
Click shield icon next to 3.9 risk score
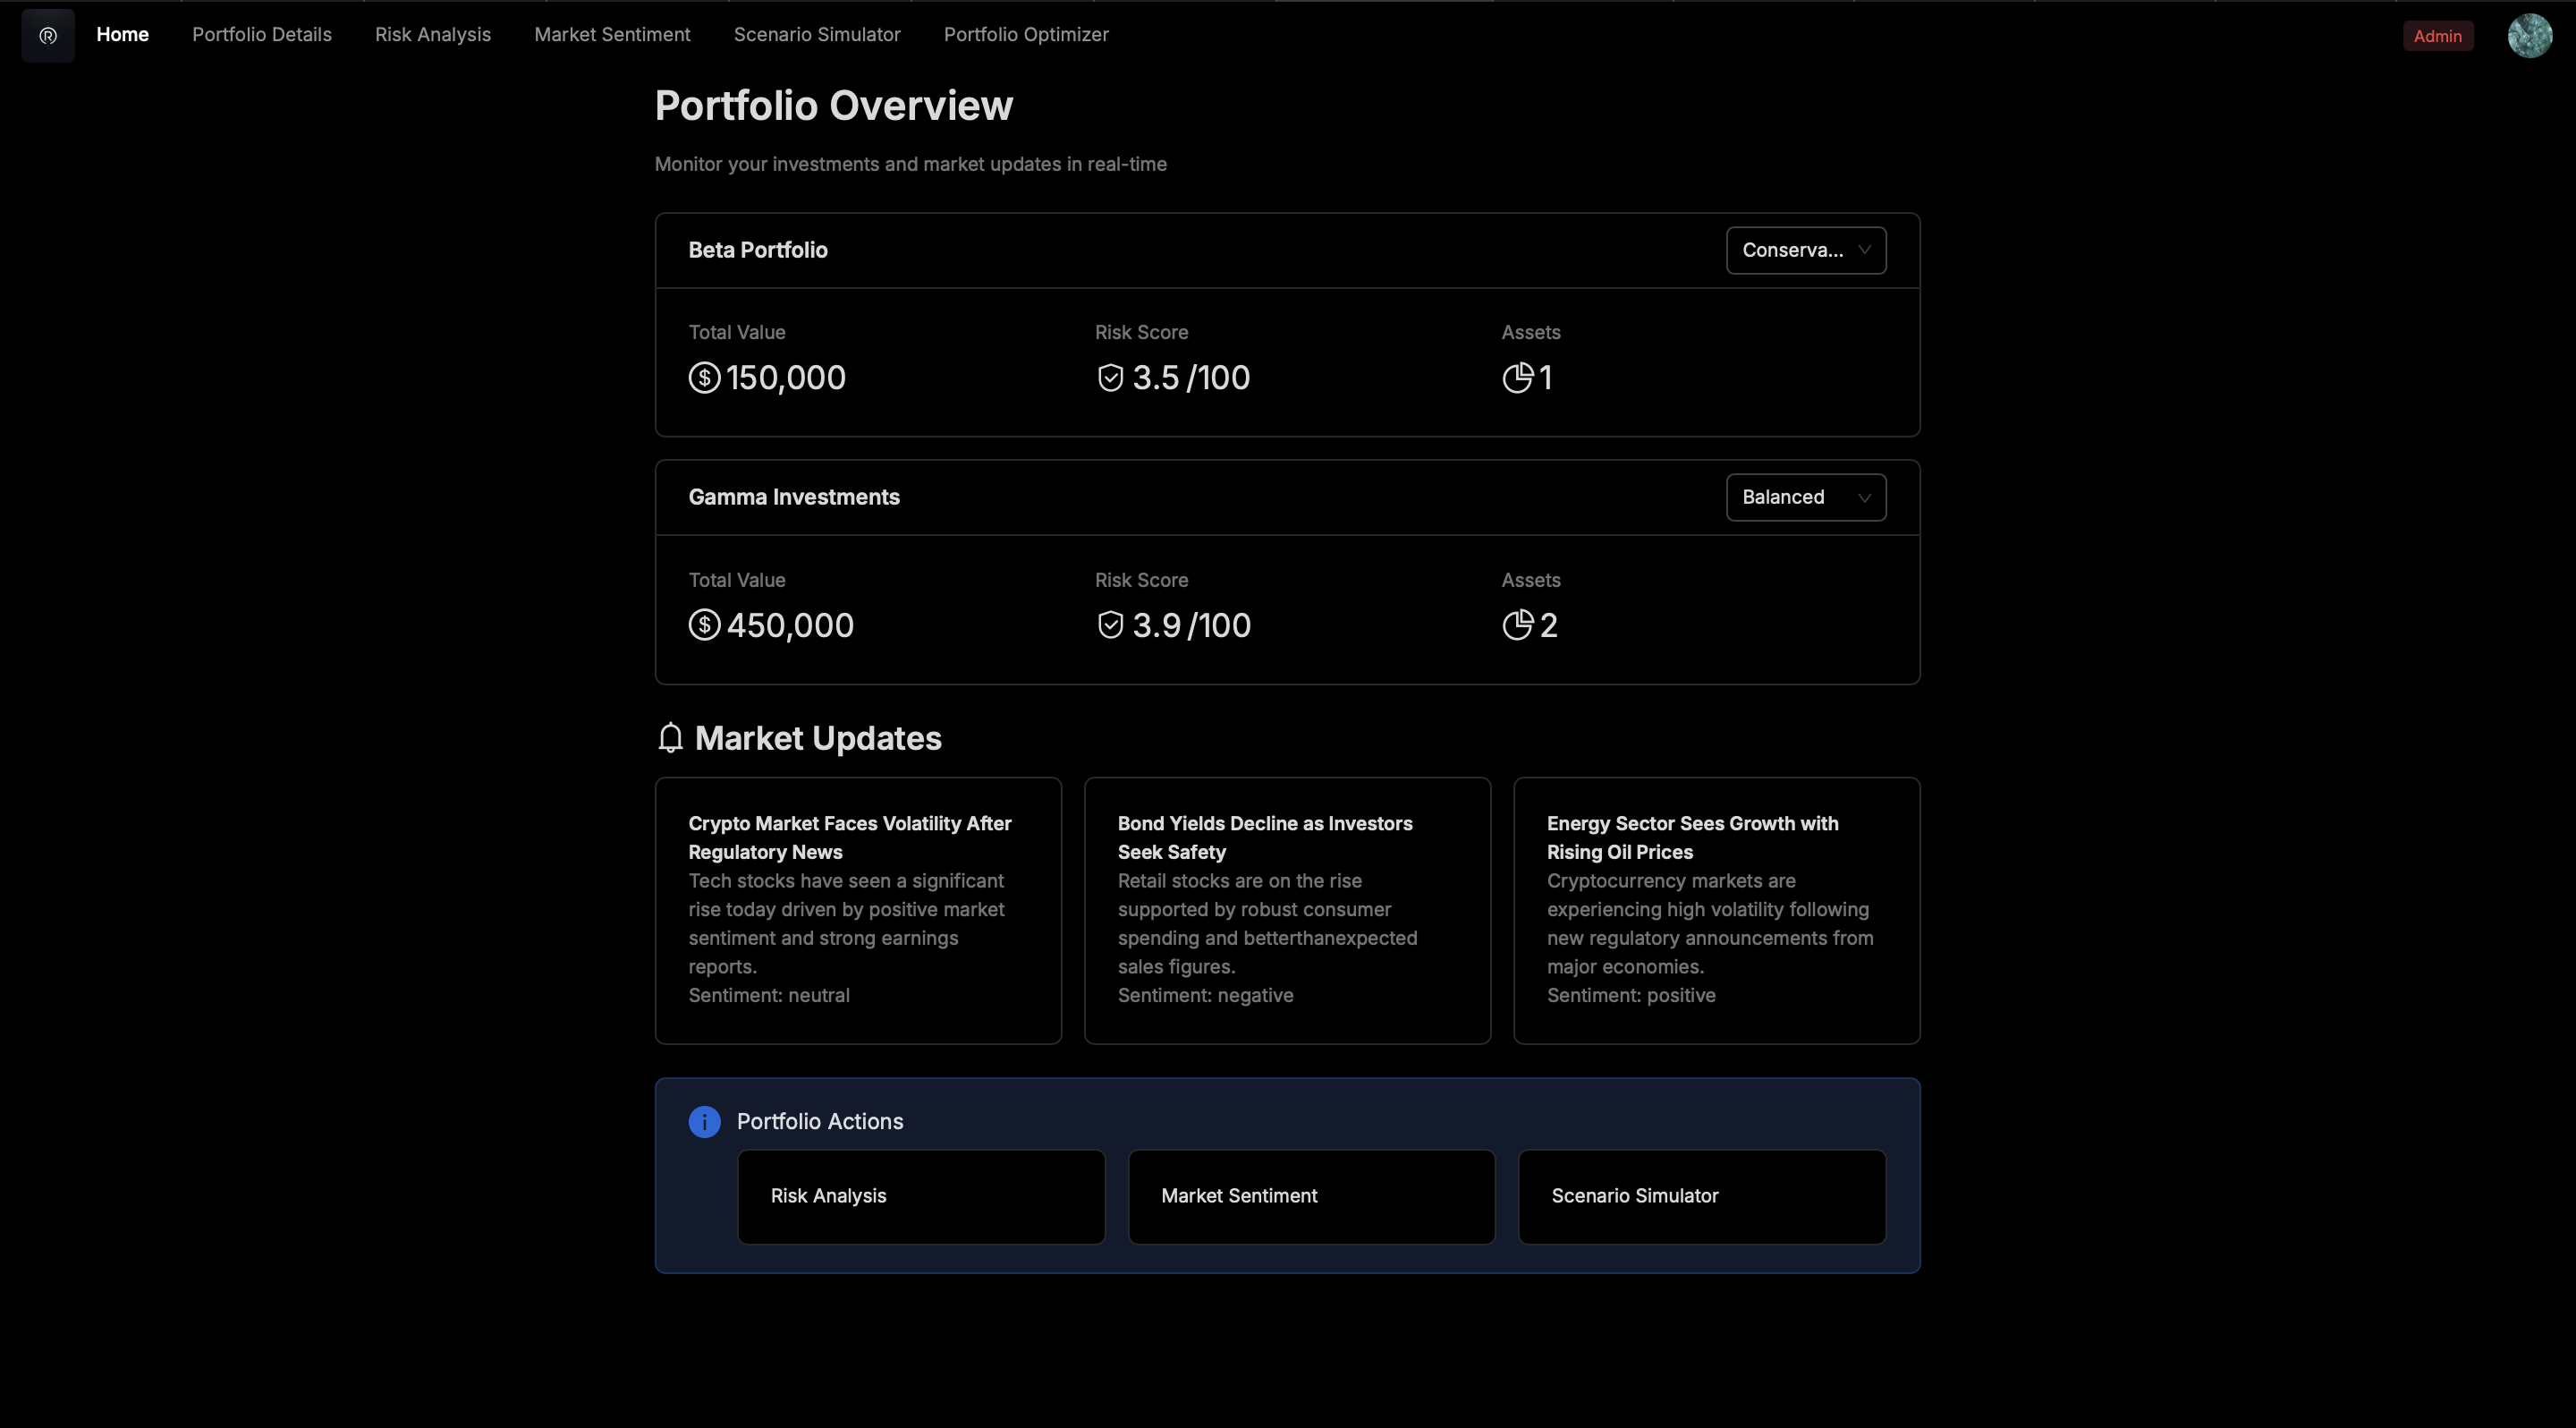[x=1110, y=625]
